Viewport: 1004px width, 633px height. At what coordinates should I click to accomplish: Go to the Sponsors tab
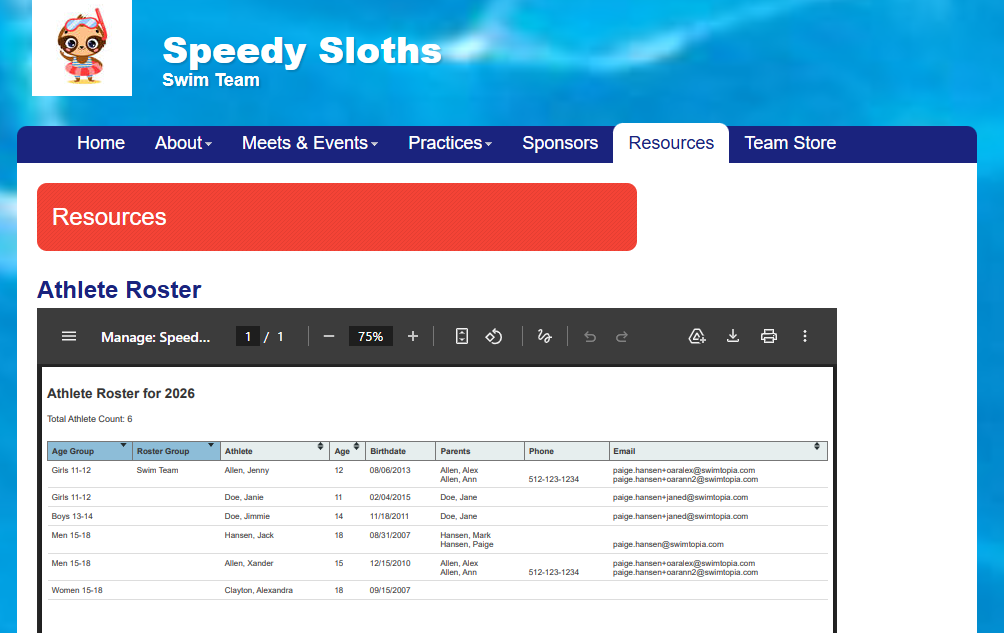(560, 143)
